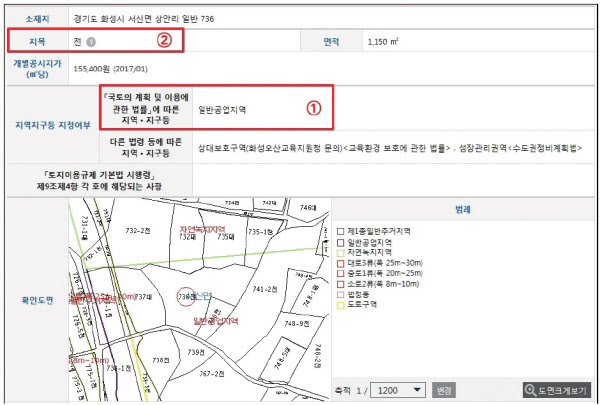Click the 도로구역 legend box
The width and height of the screenshot is (600, 405).
[341, 307]
